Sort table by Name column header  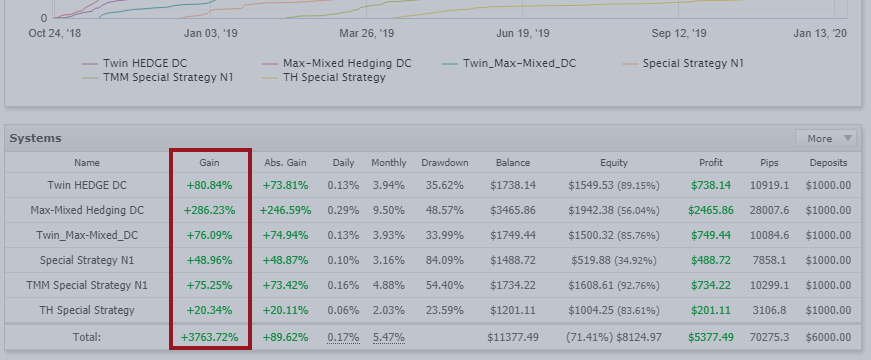click(87, 163)
